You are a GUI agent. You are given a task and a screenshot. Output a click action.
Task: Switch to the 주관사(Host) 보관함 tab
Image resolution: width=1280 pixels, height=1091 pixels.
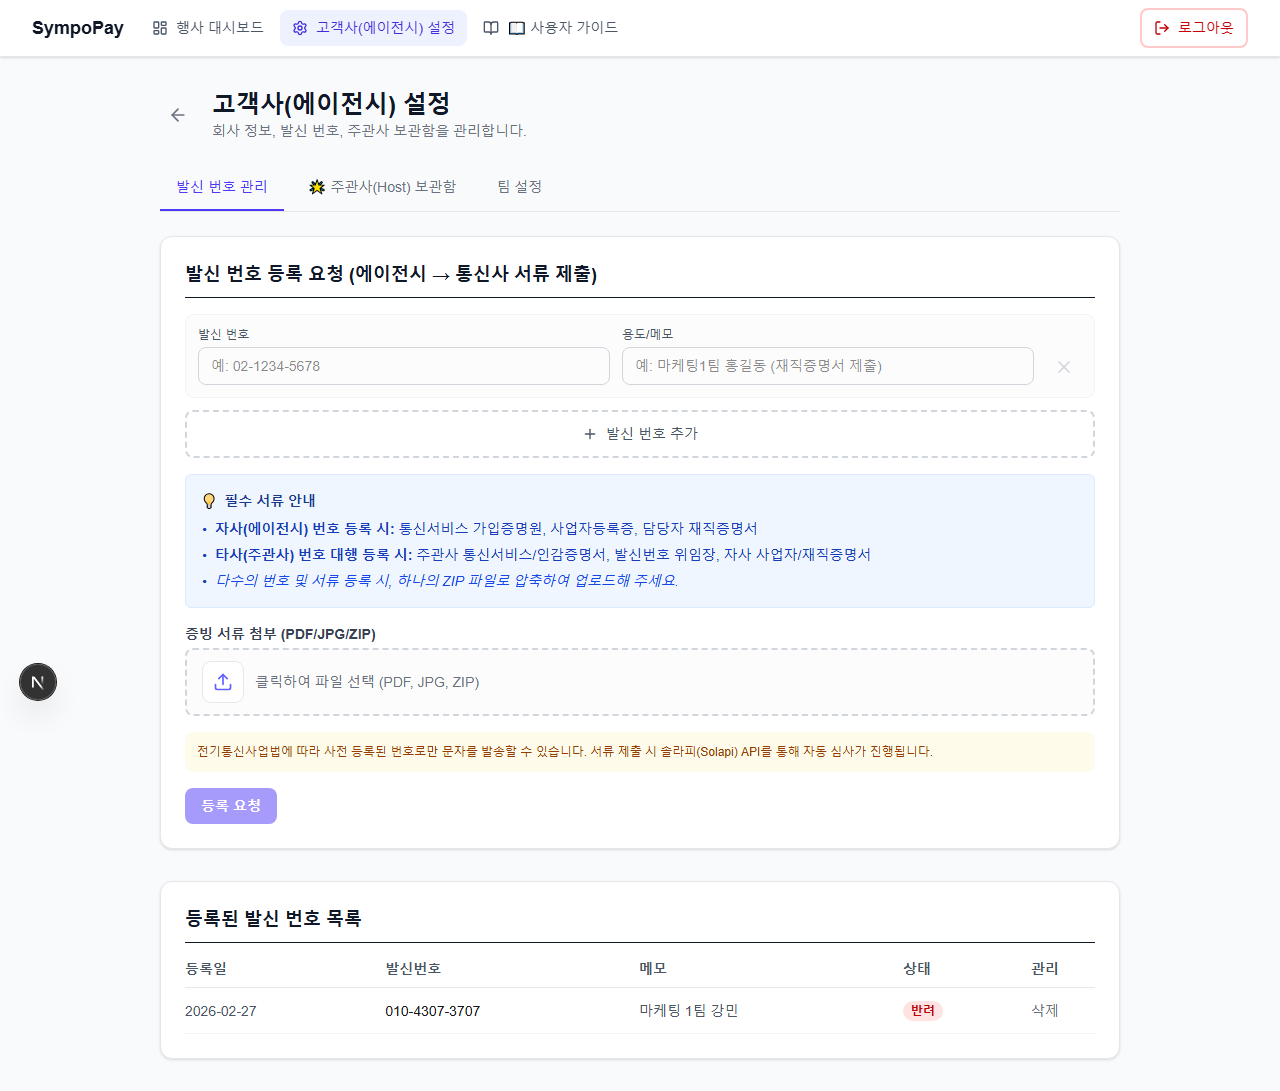382,187
